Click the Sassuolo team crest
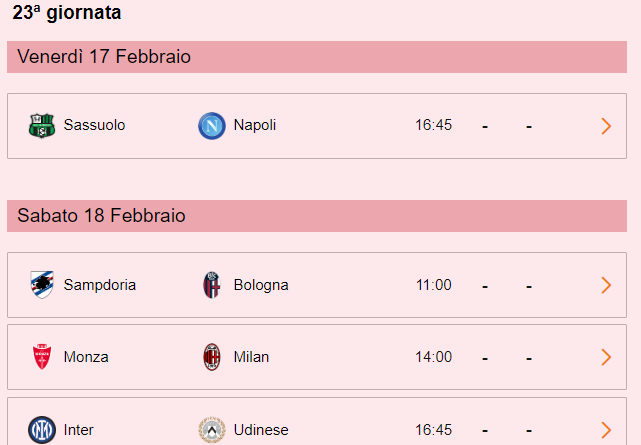 42,126
